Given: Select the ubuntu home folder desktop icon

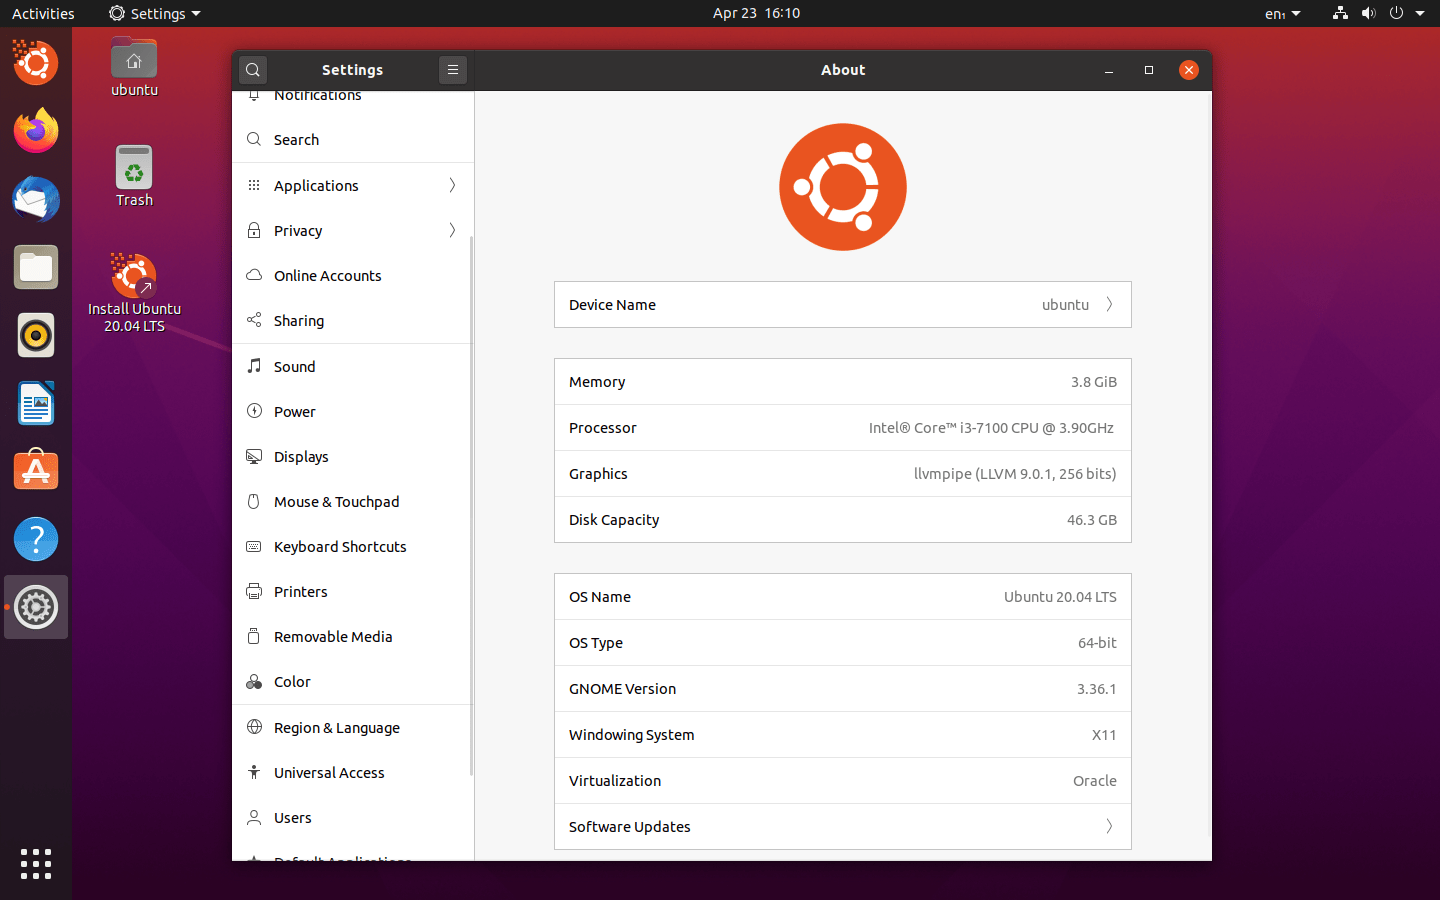Looking at the screenshot, I should click(134, 66).
